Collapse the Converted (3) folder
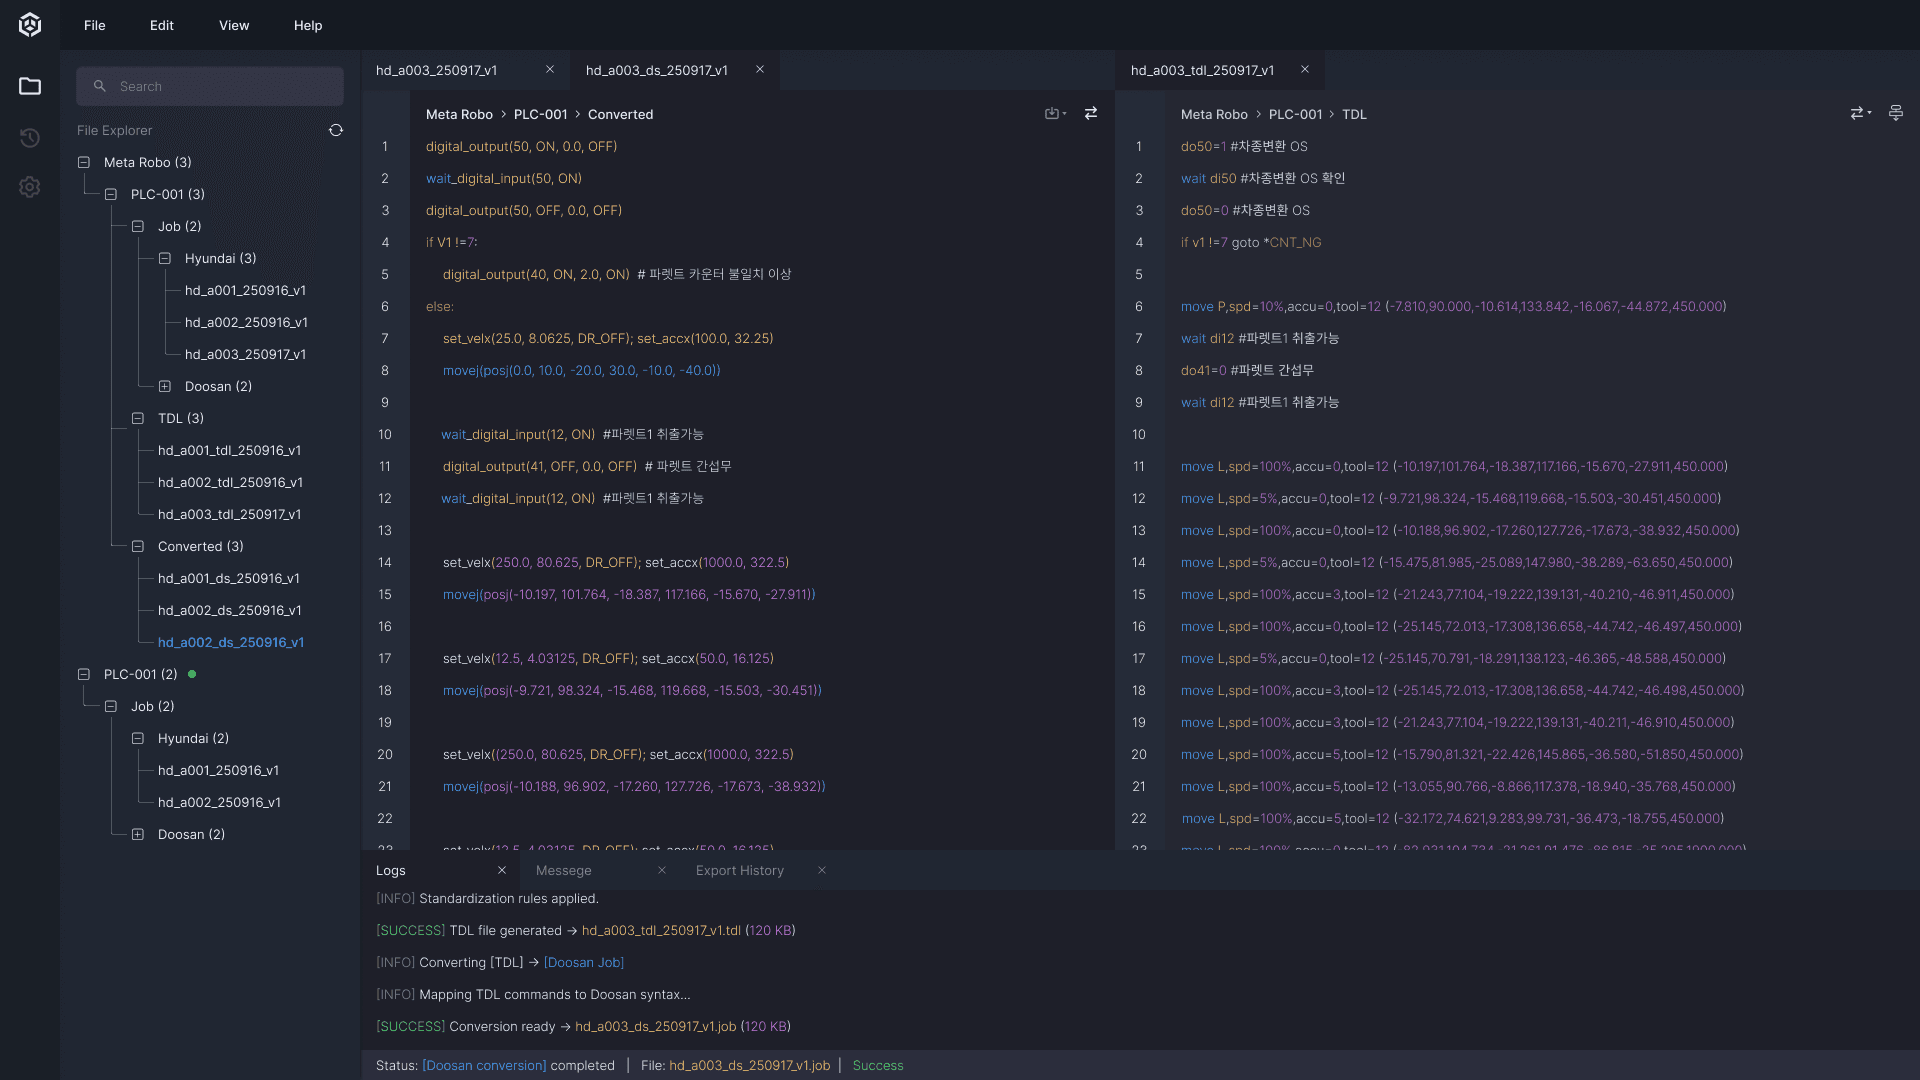The width and height of the screenshot is (1920, 1080). [x=138, y=546]
